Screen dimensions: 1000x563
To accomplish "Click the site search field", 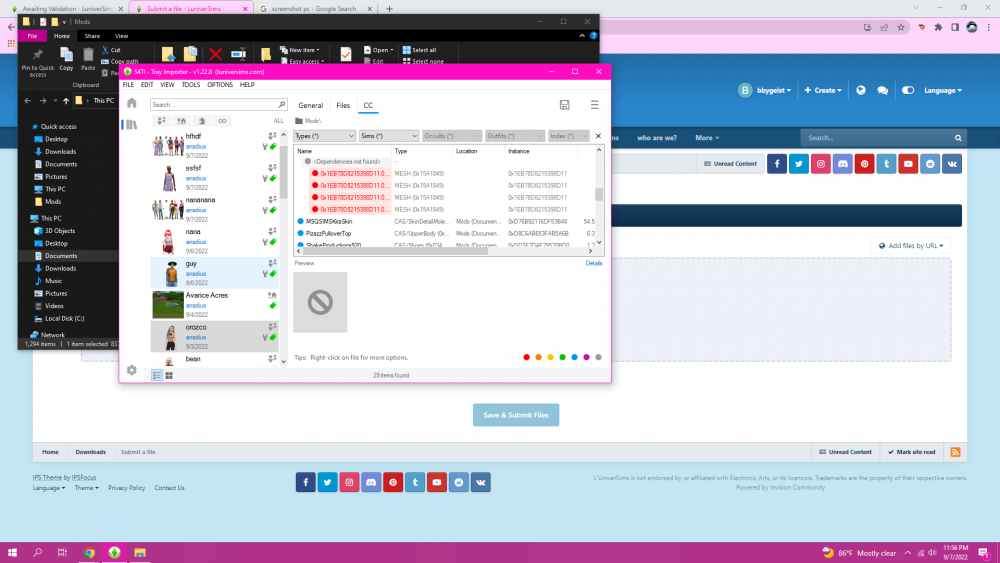I will [x=878, y=138].
